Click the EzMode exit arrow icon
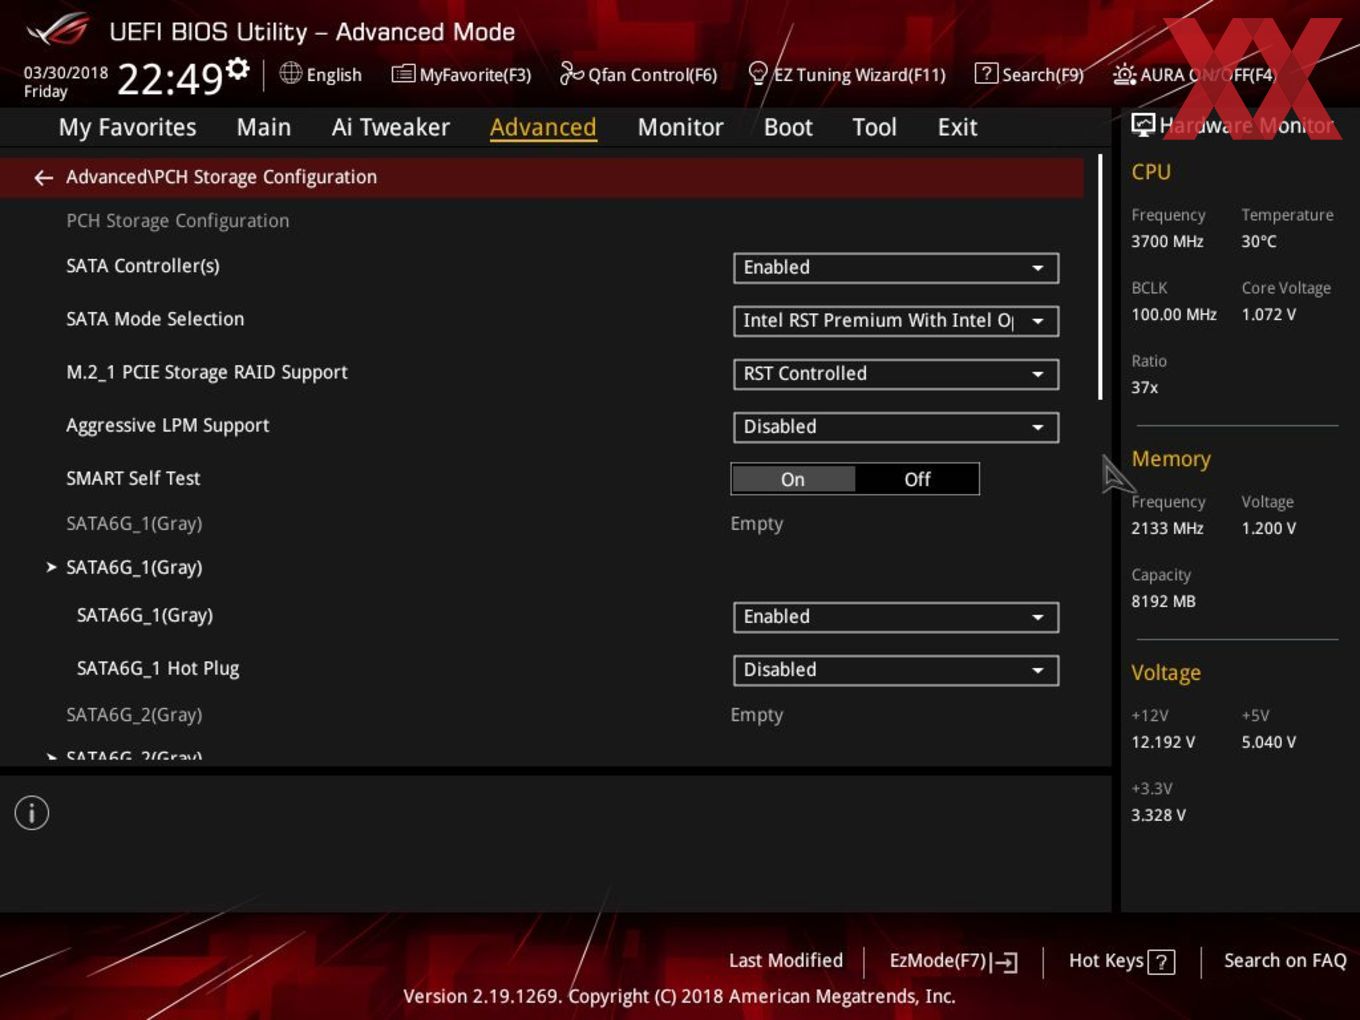 [1006, 962]
